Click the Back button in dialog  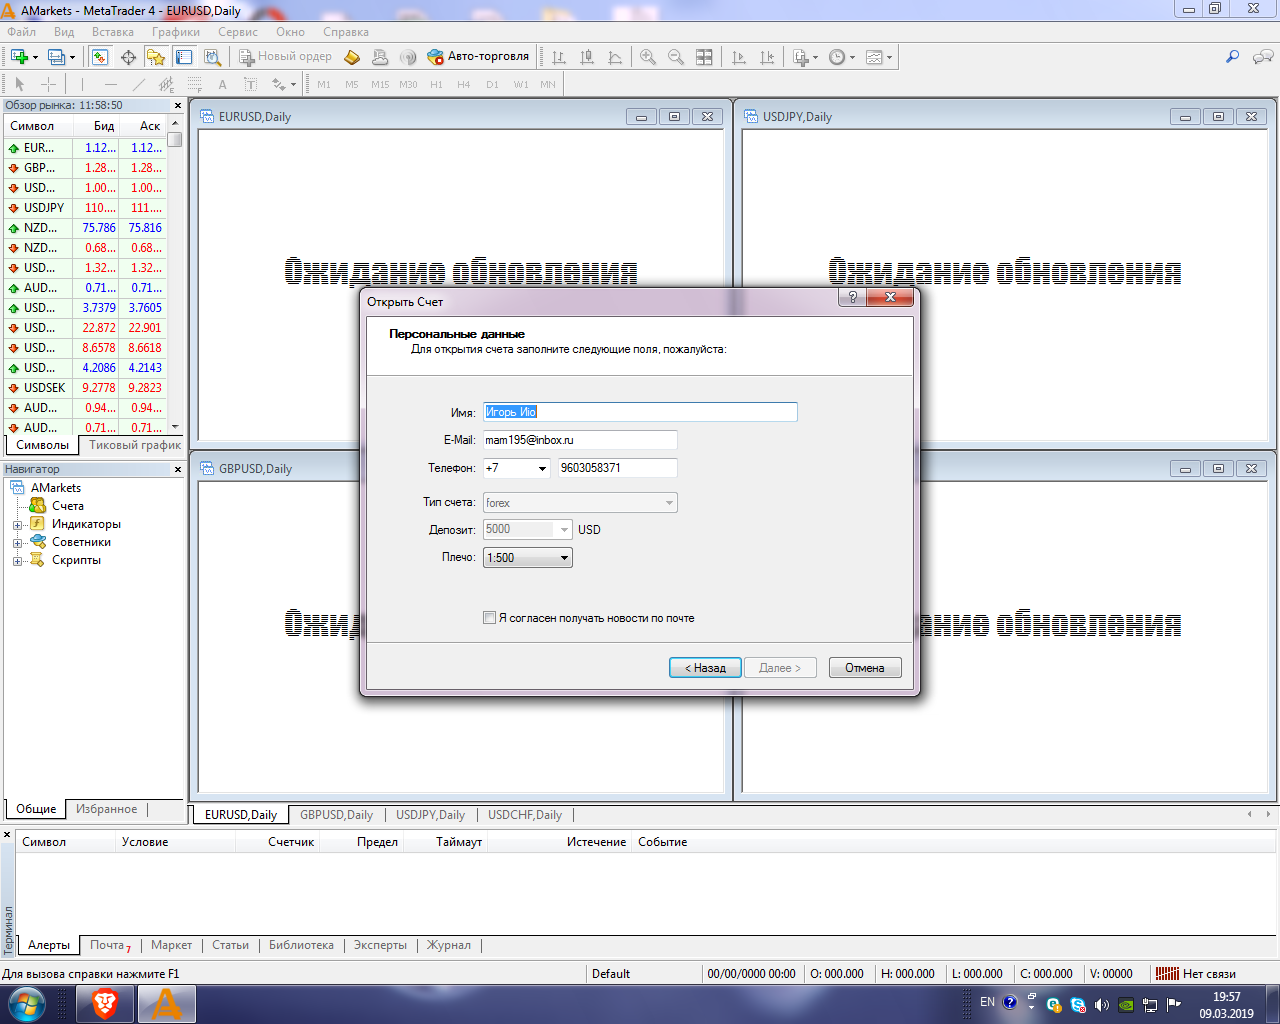point(705,668)
